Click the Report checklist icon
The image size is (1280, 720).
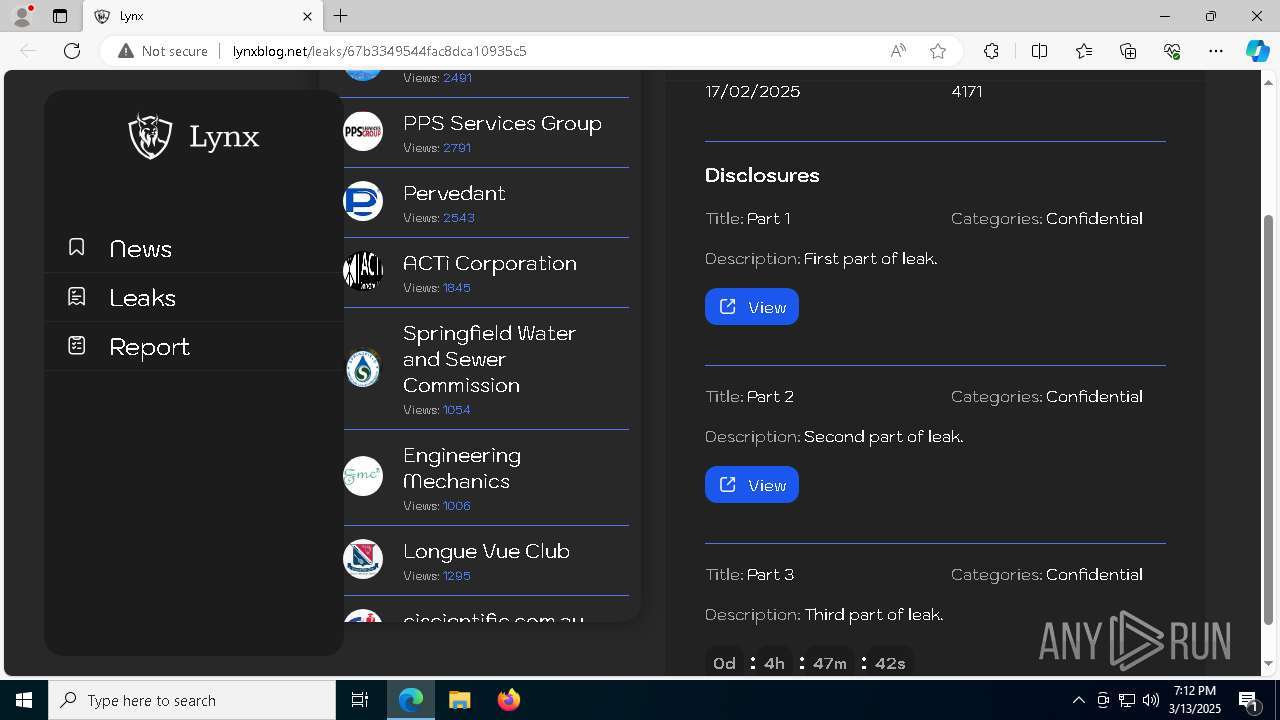(x=77, y=345)
